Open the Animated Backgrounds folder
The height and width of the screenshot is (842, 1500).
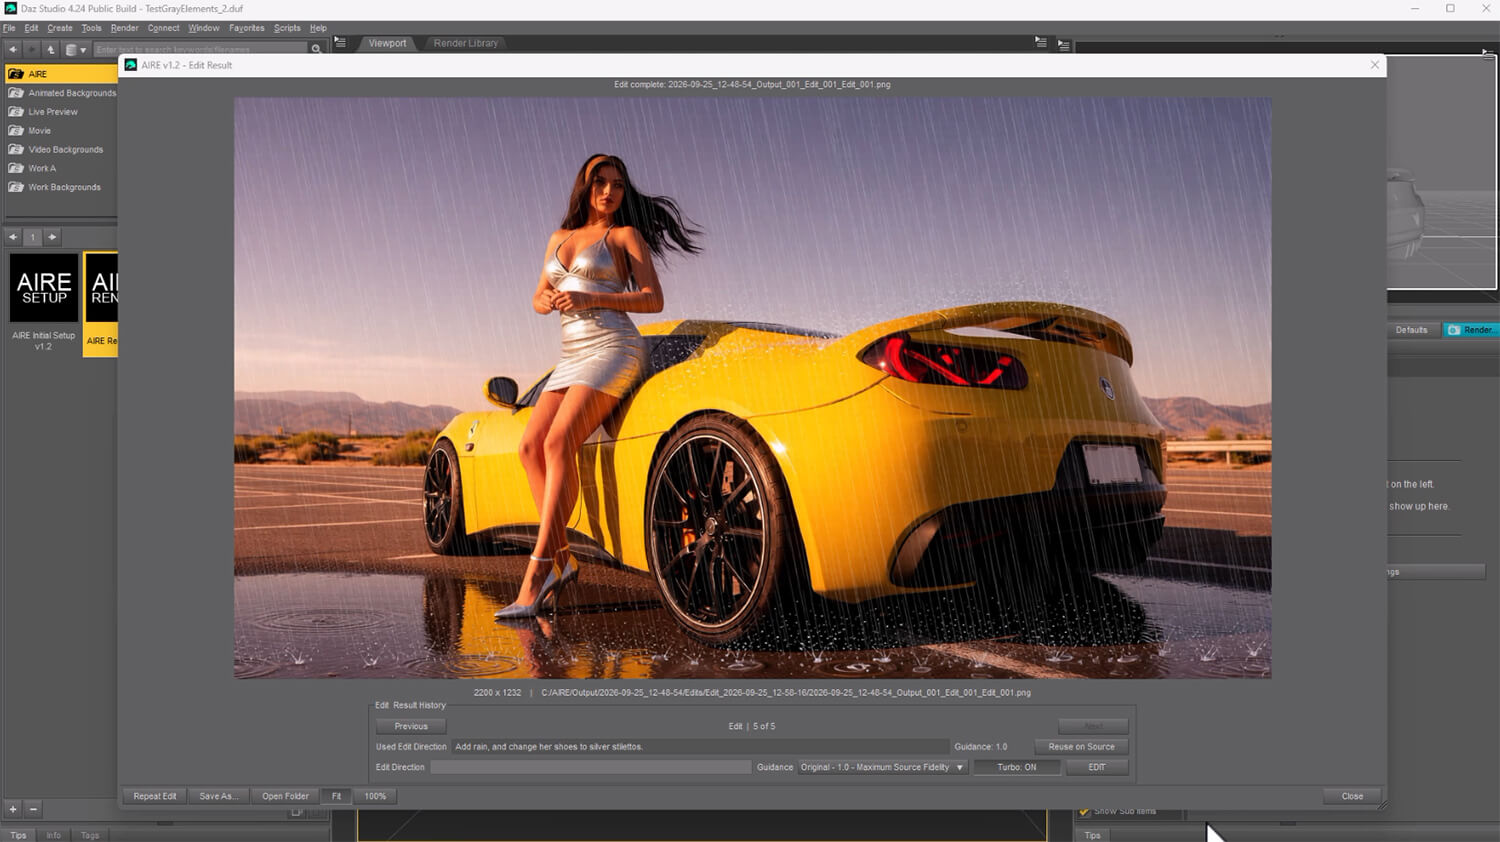62,93
